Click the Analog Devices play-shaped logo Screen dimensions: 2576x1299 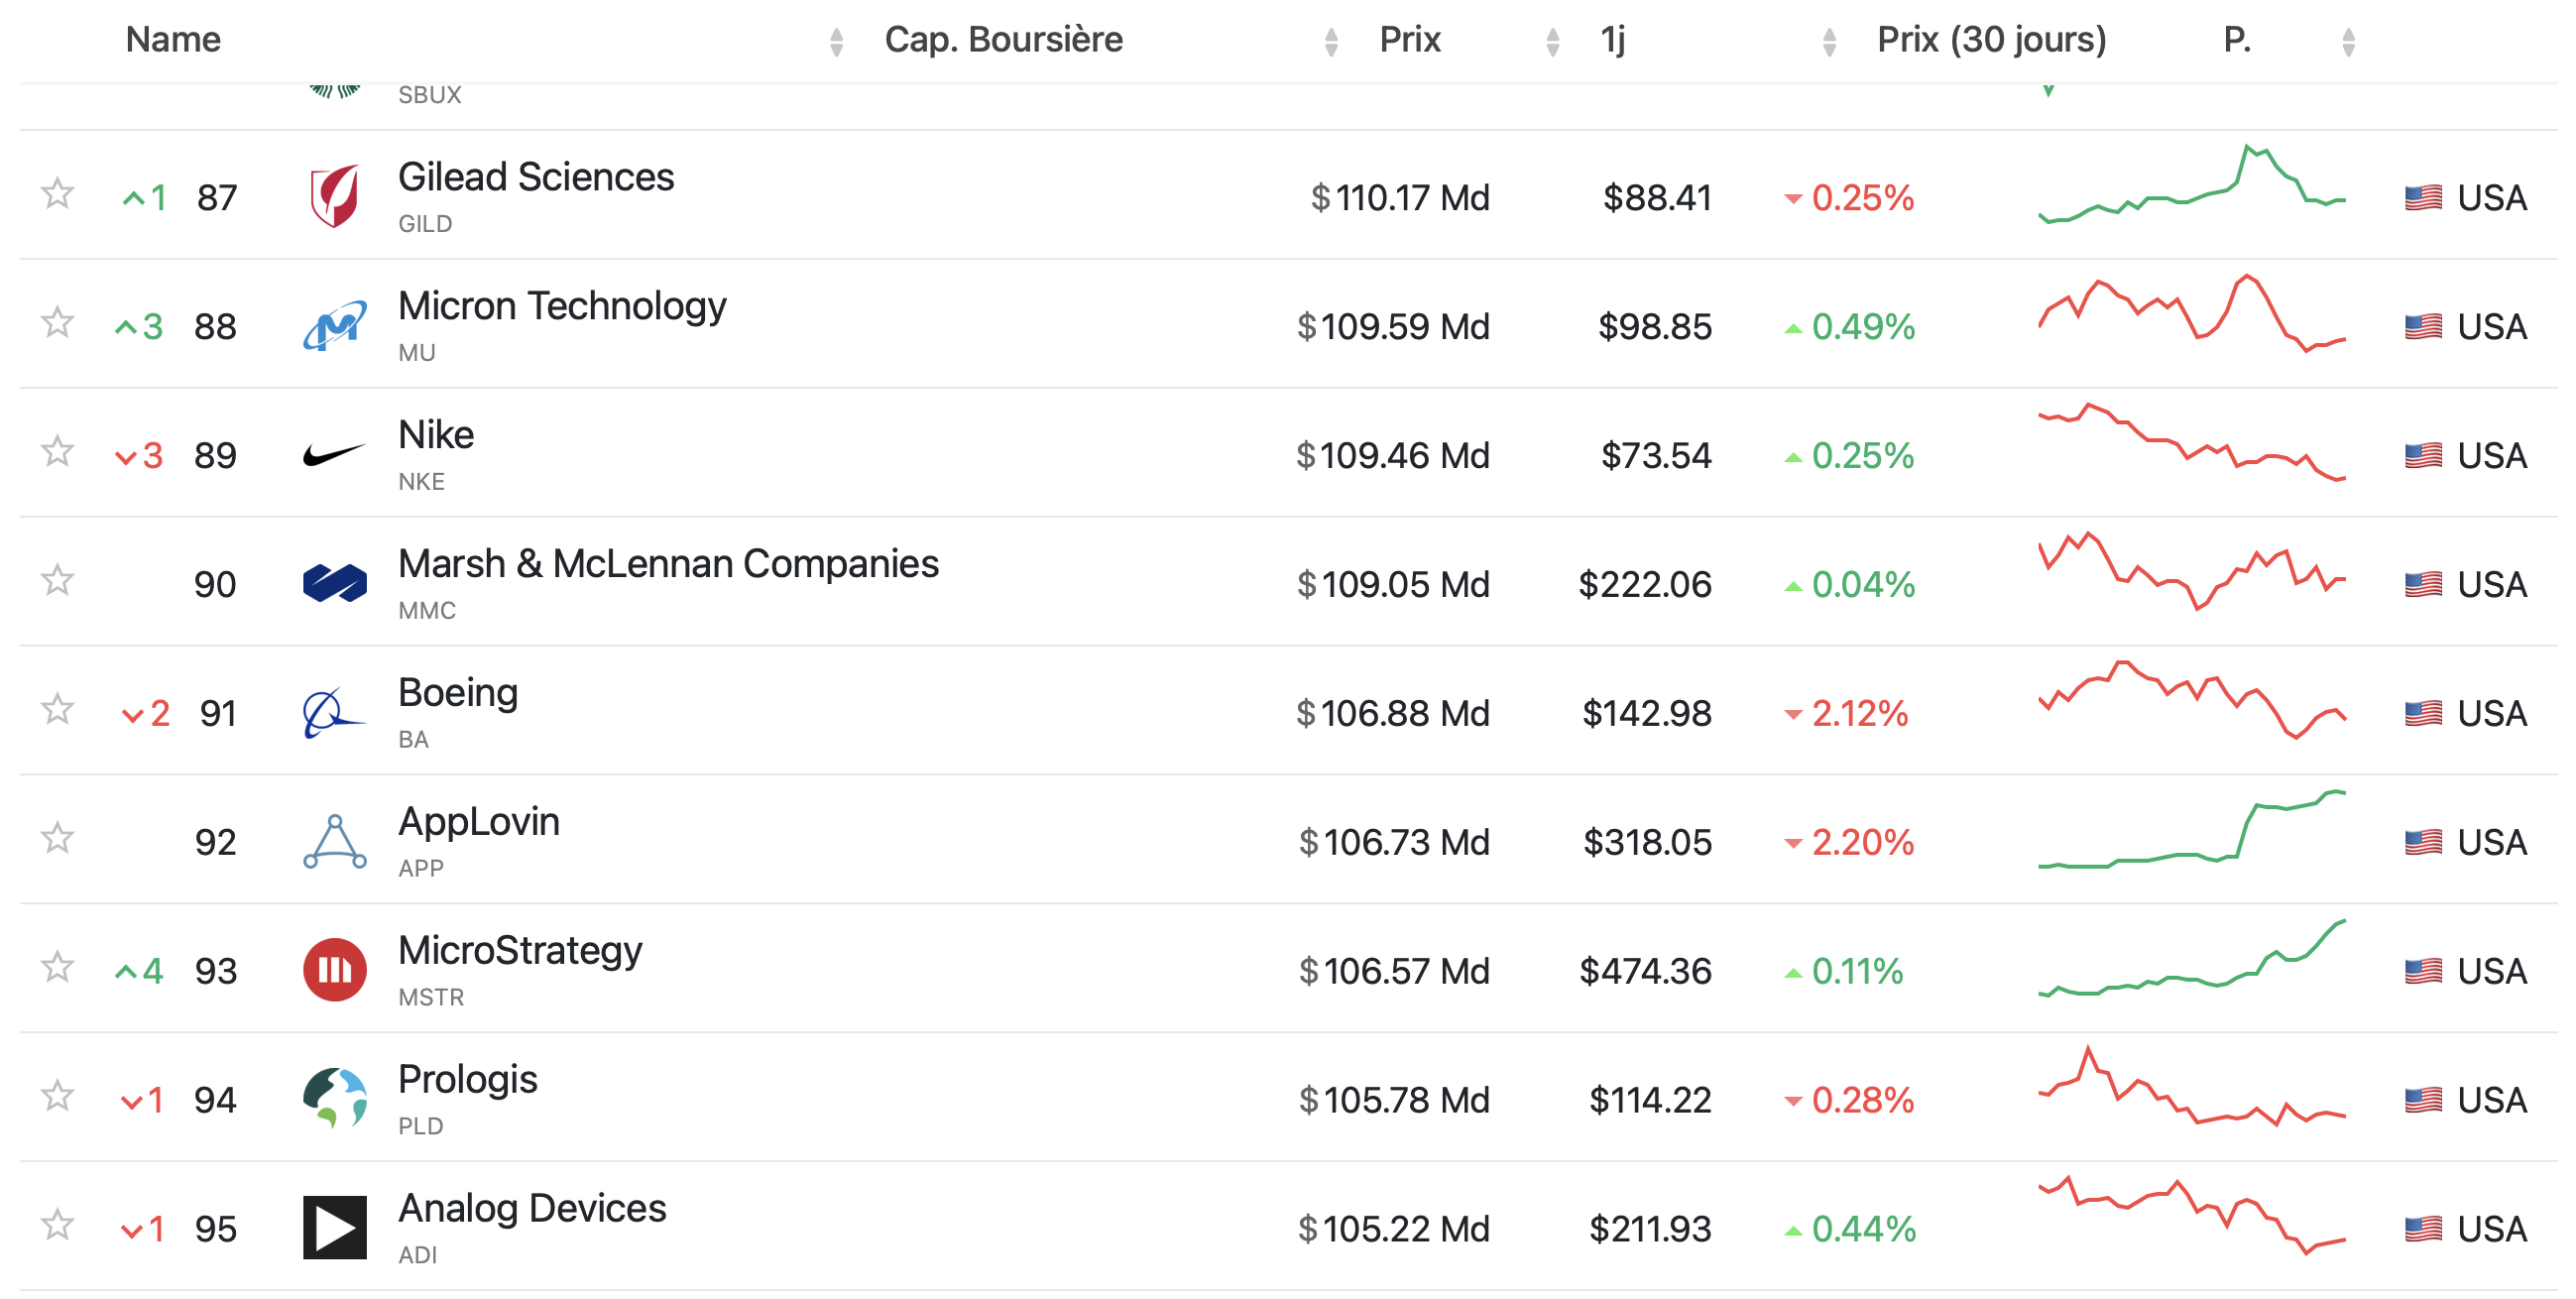(334, 1227)
